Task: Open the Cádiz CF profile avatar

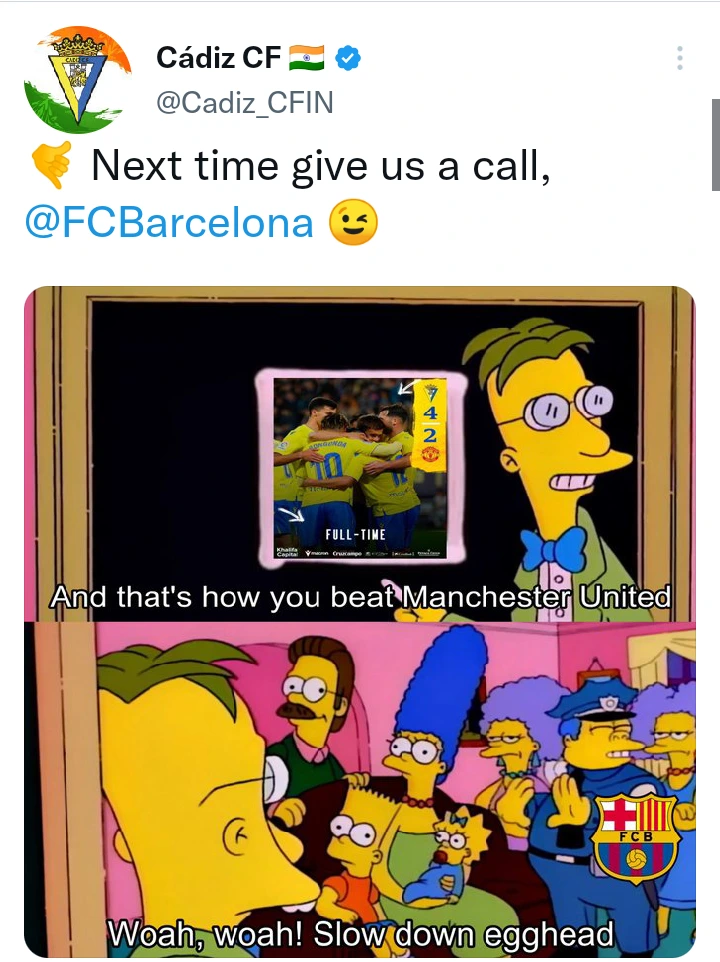Action: coord(77,80)
